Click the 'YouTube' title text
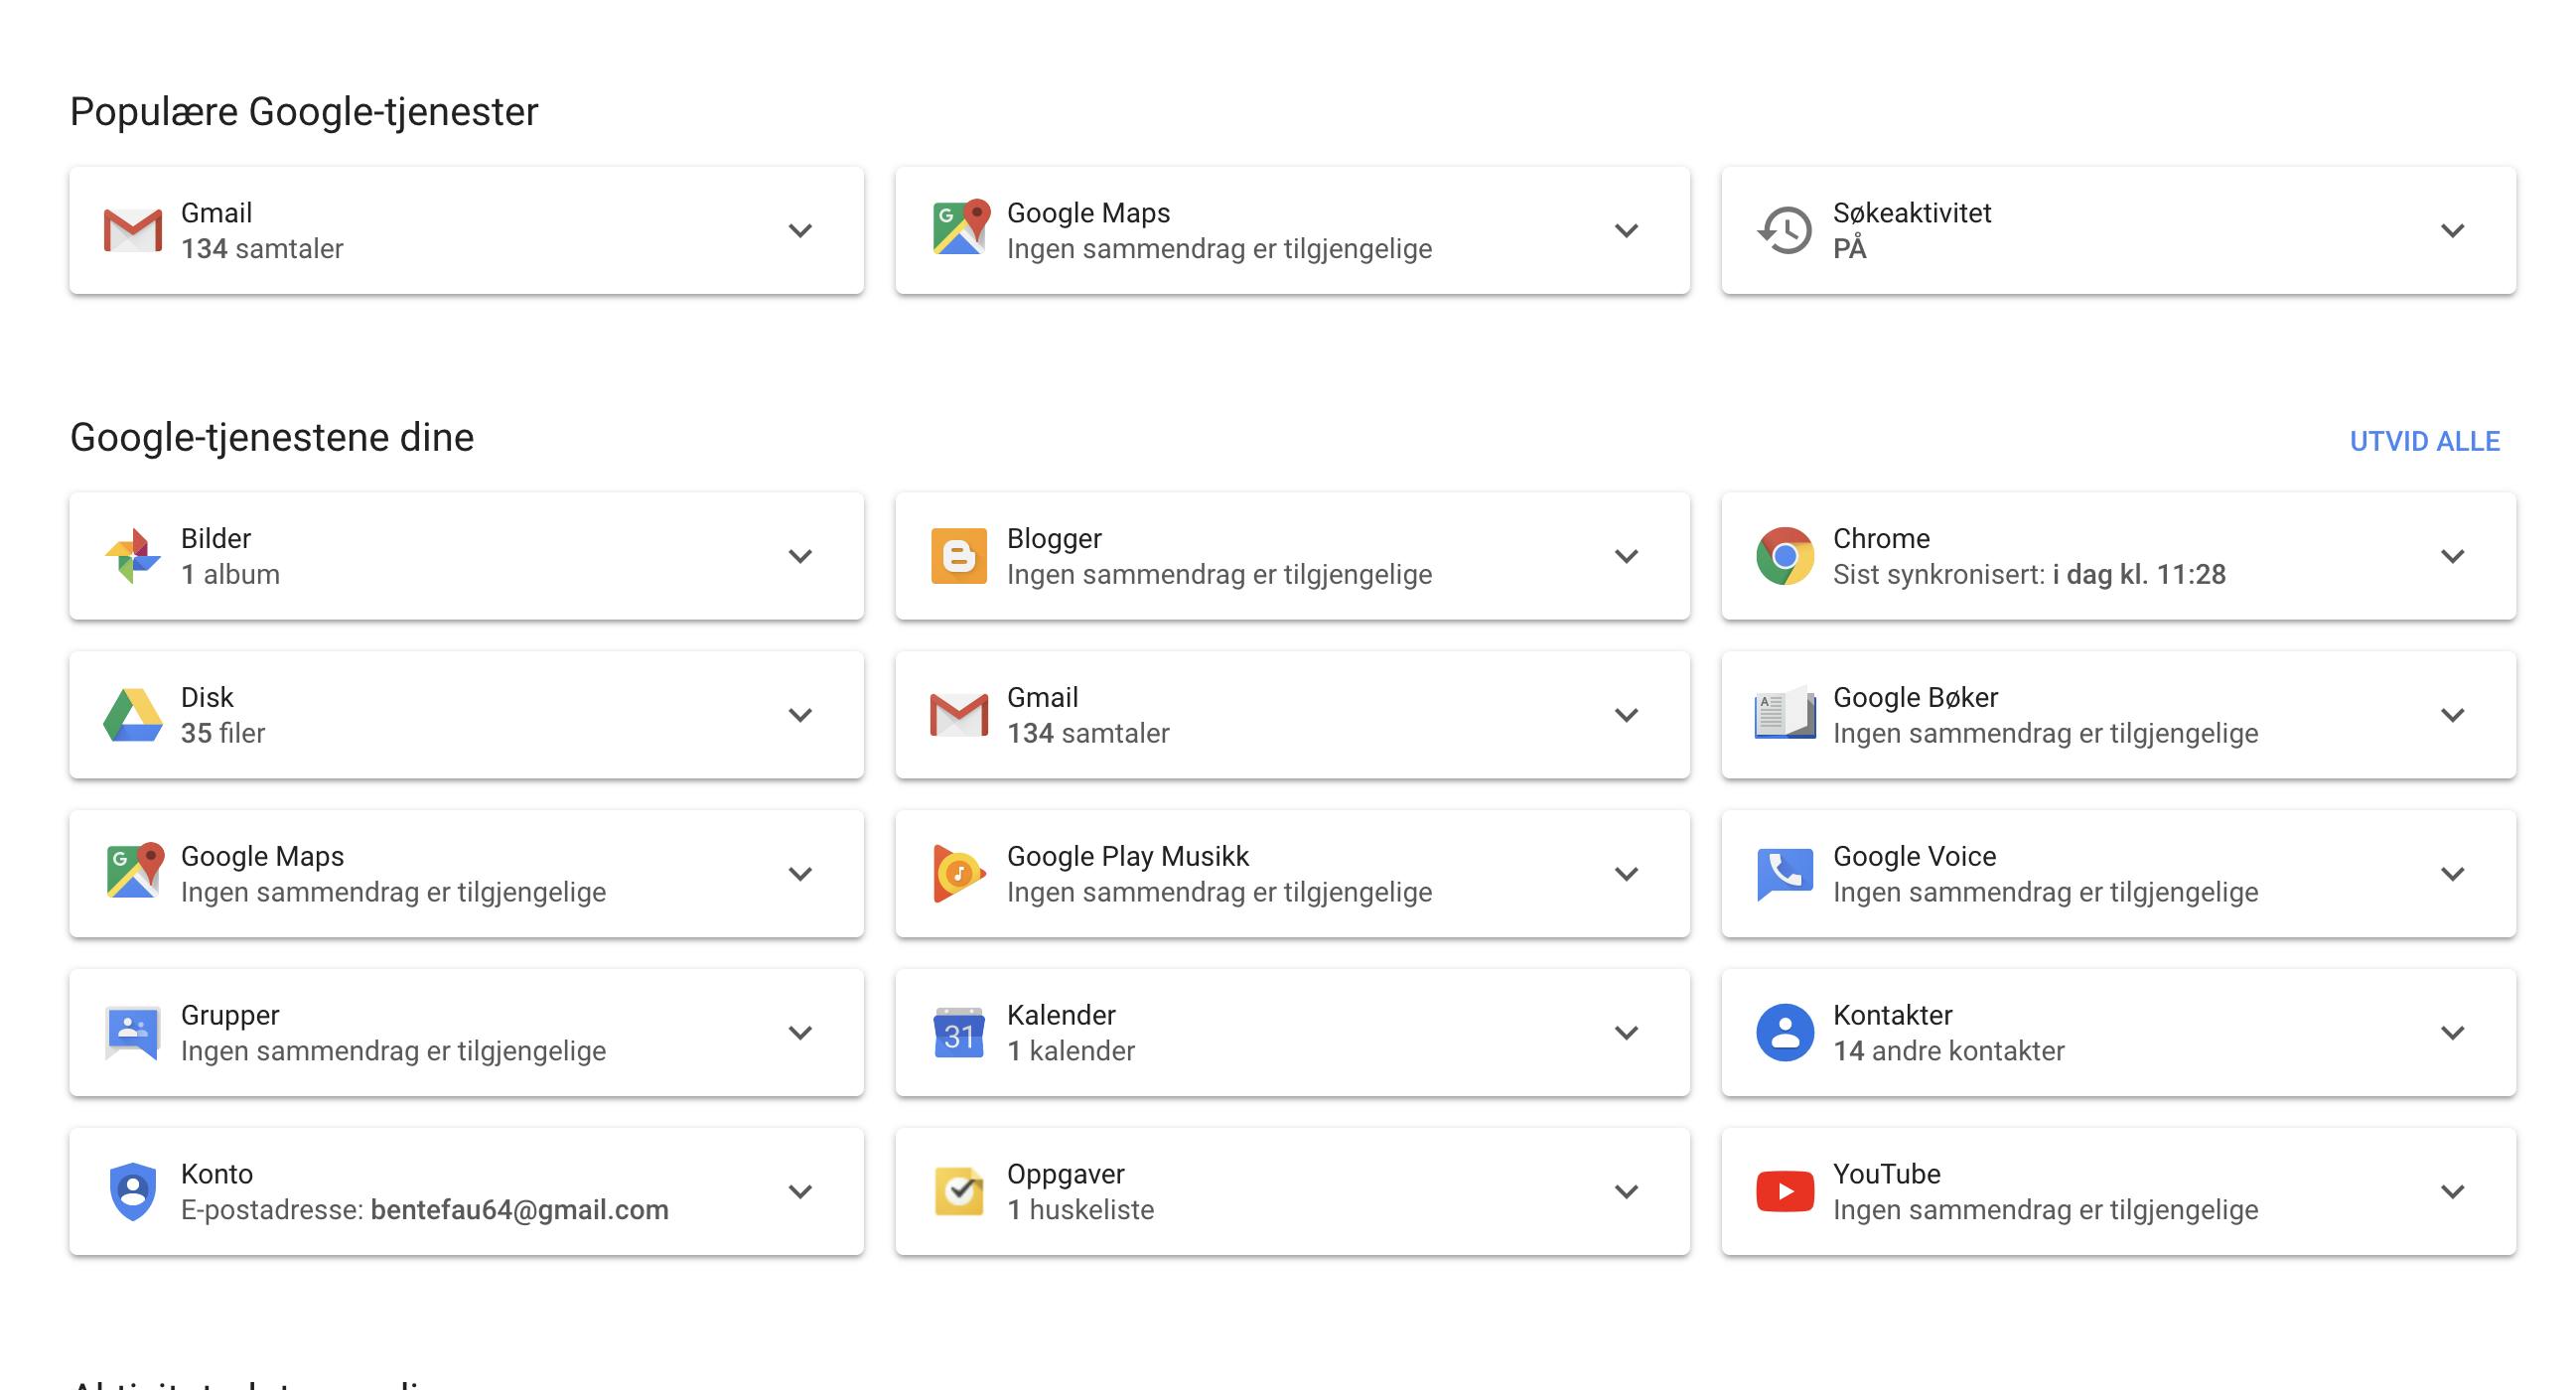2576x1390 pixels. point(1886,1174)
